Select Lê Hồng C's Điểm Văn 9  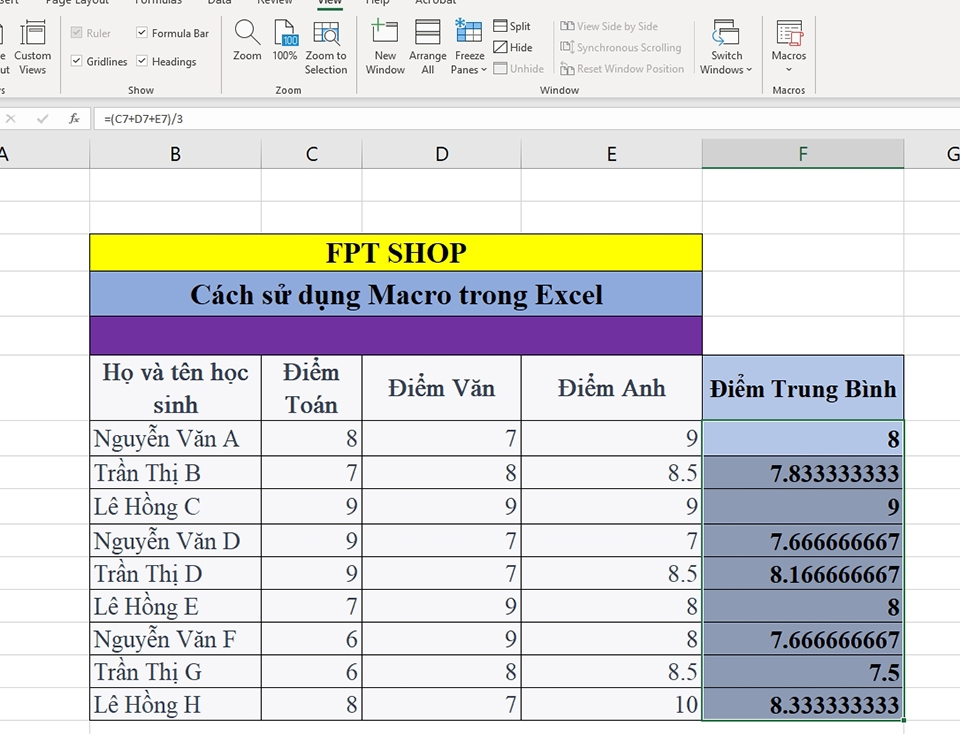point(441,506)
